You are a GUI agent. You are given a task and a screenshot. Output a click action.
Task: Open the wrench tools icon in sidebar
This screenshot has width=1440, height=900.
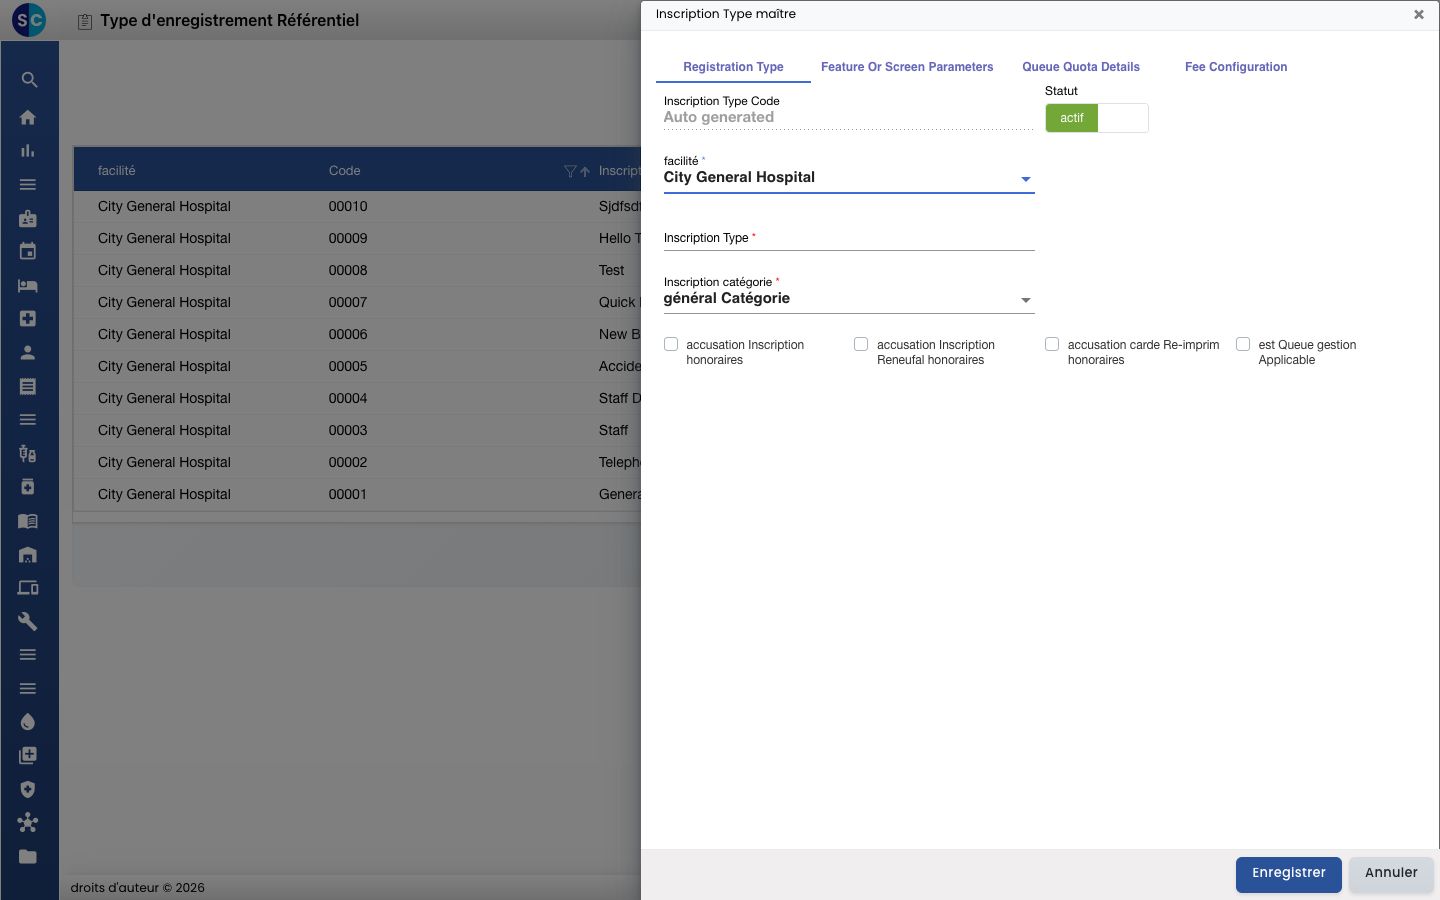pyautogui.click(x=28, y=621)
